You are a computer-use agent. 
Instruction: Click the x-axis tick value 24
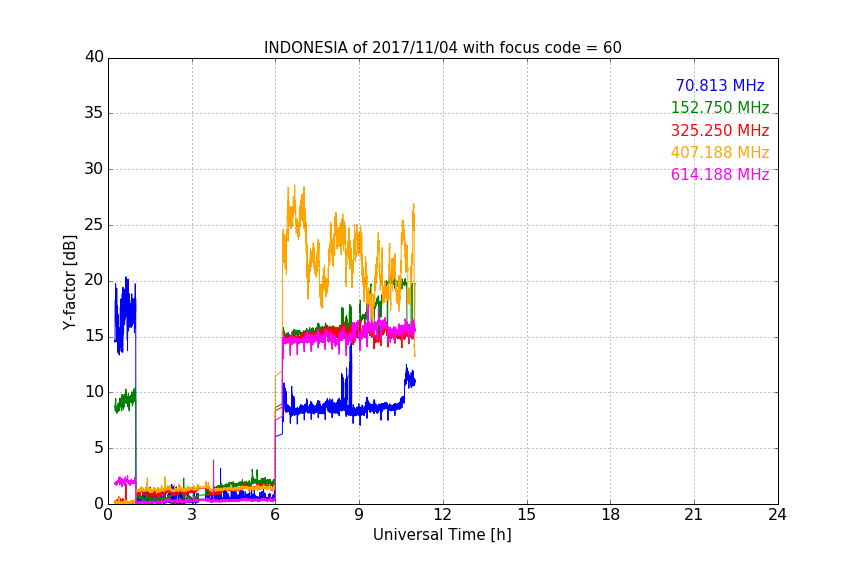tap(777, 515)
